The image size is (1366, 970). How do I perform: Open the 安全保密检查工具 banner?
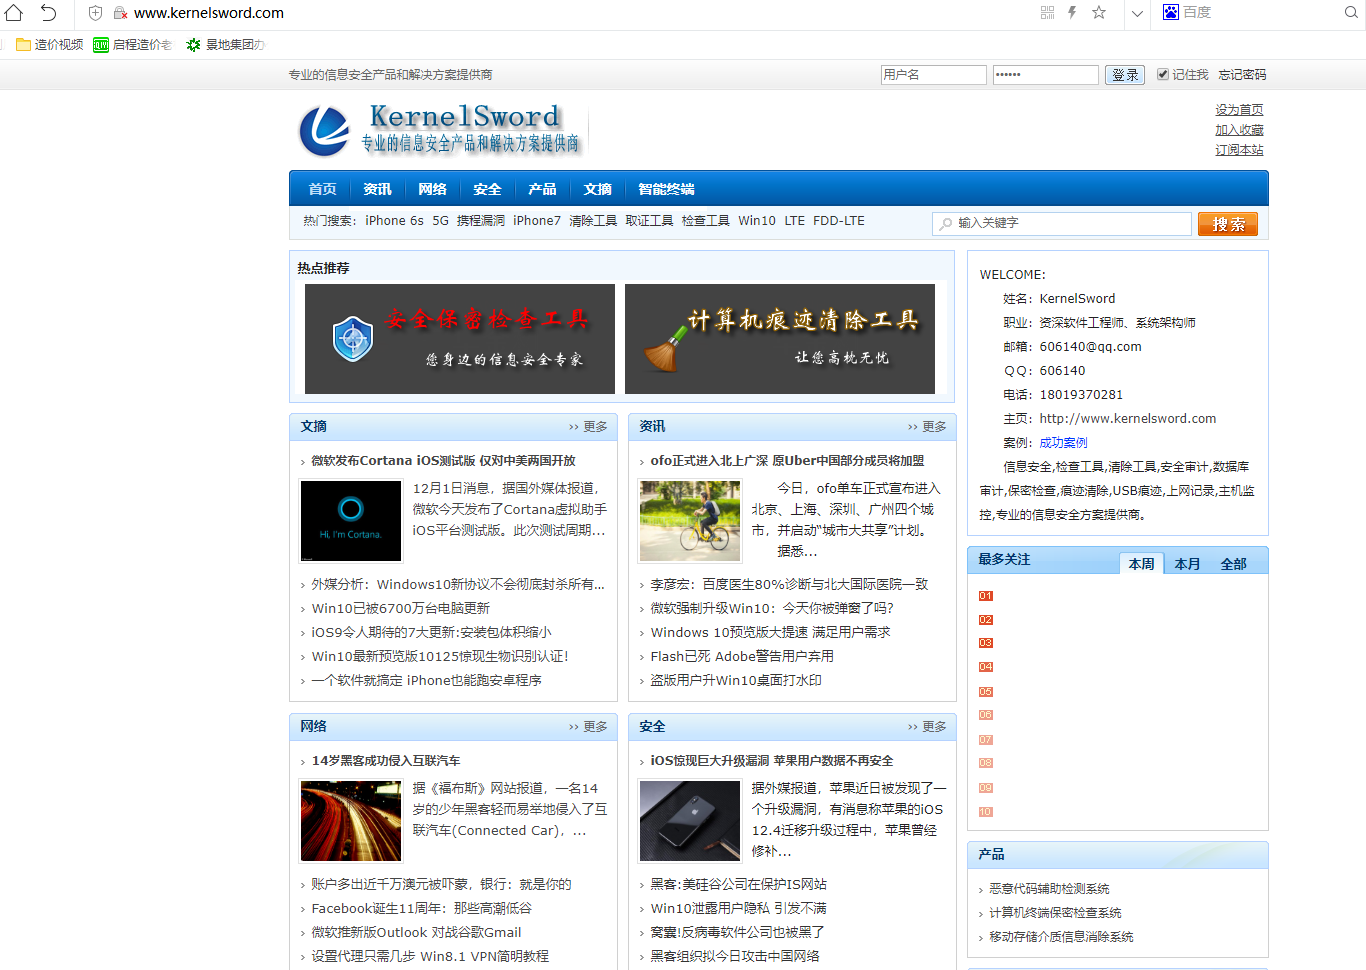click(460, 339)
